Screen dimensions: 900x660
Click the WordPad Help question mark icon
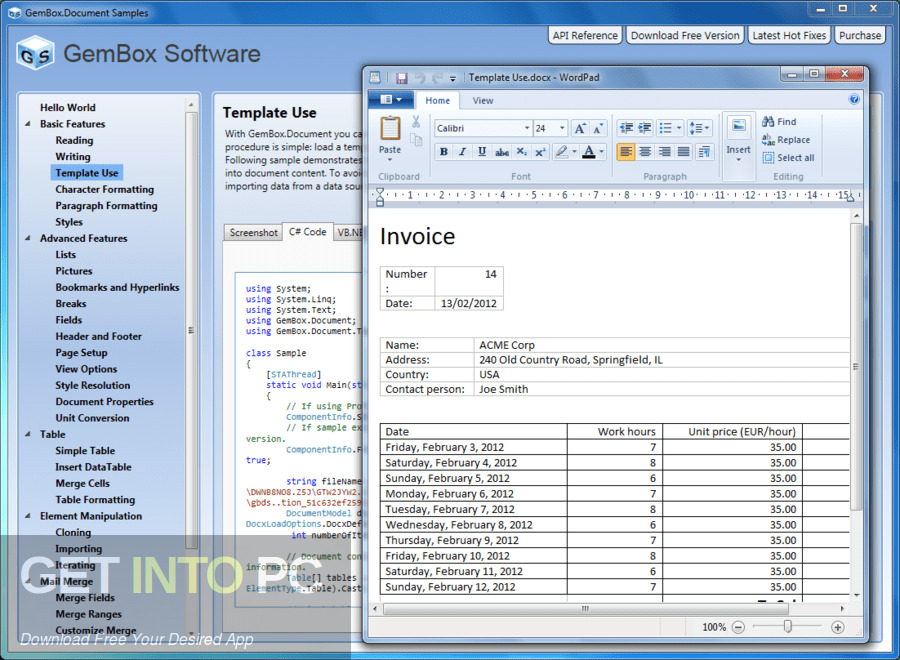coord(854,99)
